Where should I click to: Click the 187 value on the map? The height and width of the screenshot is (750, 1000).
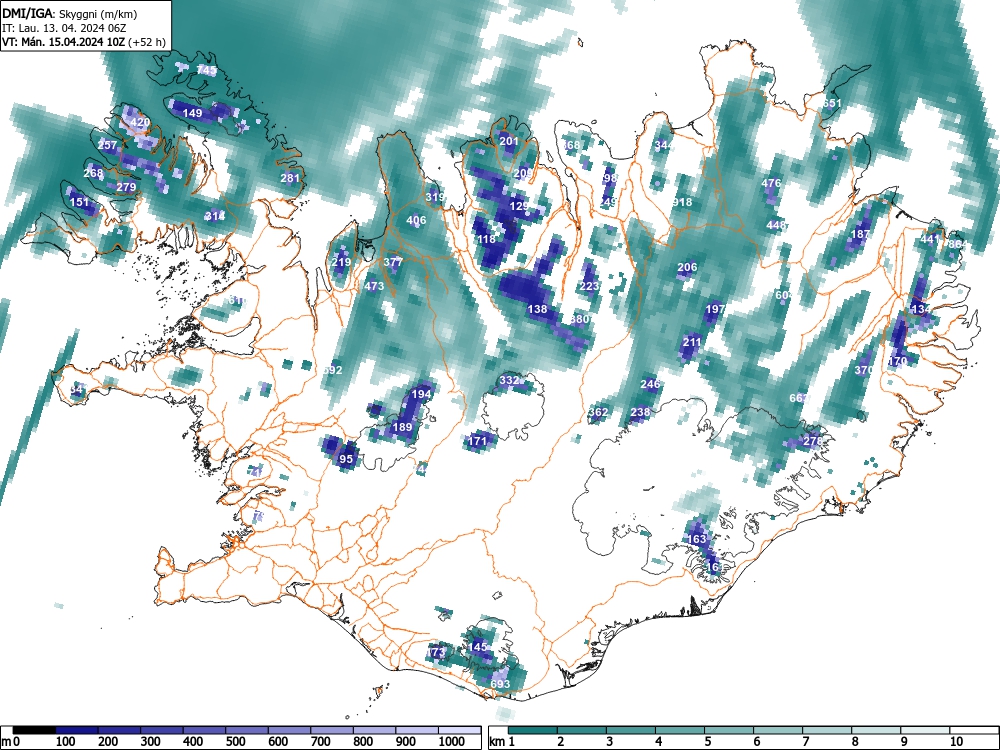(860, 234)
